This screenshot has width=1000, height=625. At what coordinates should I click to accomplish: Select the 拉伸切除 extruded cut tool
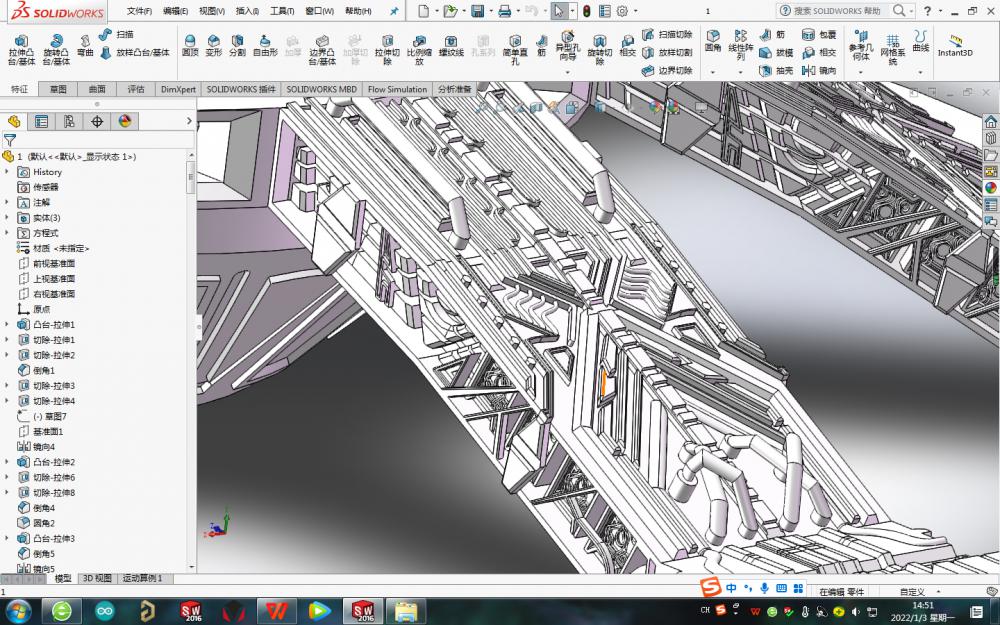(x=387, y=50)
